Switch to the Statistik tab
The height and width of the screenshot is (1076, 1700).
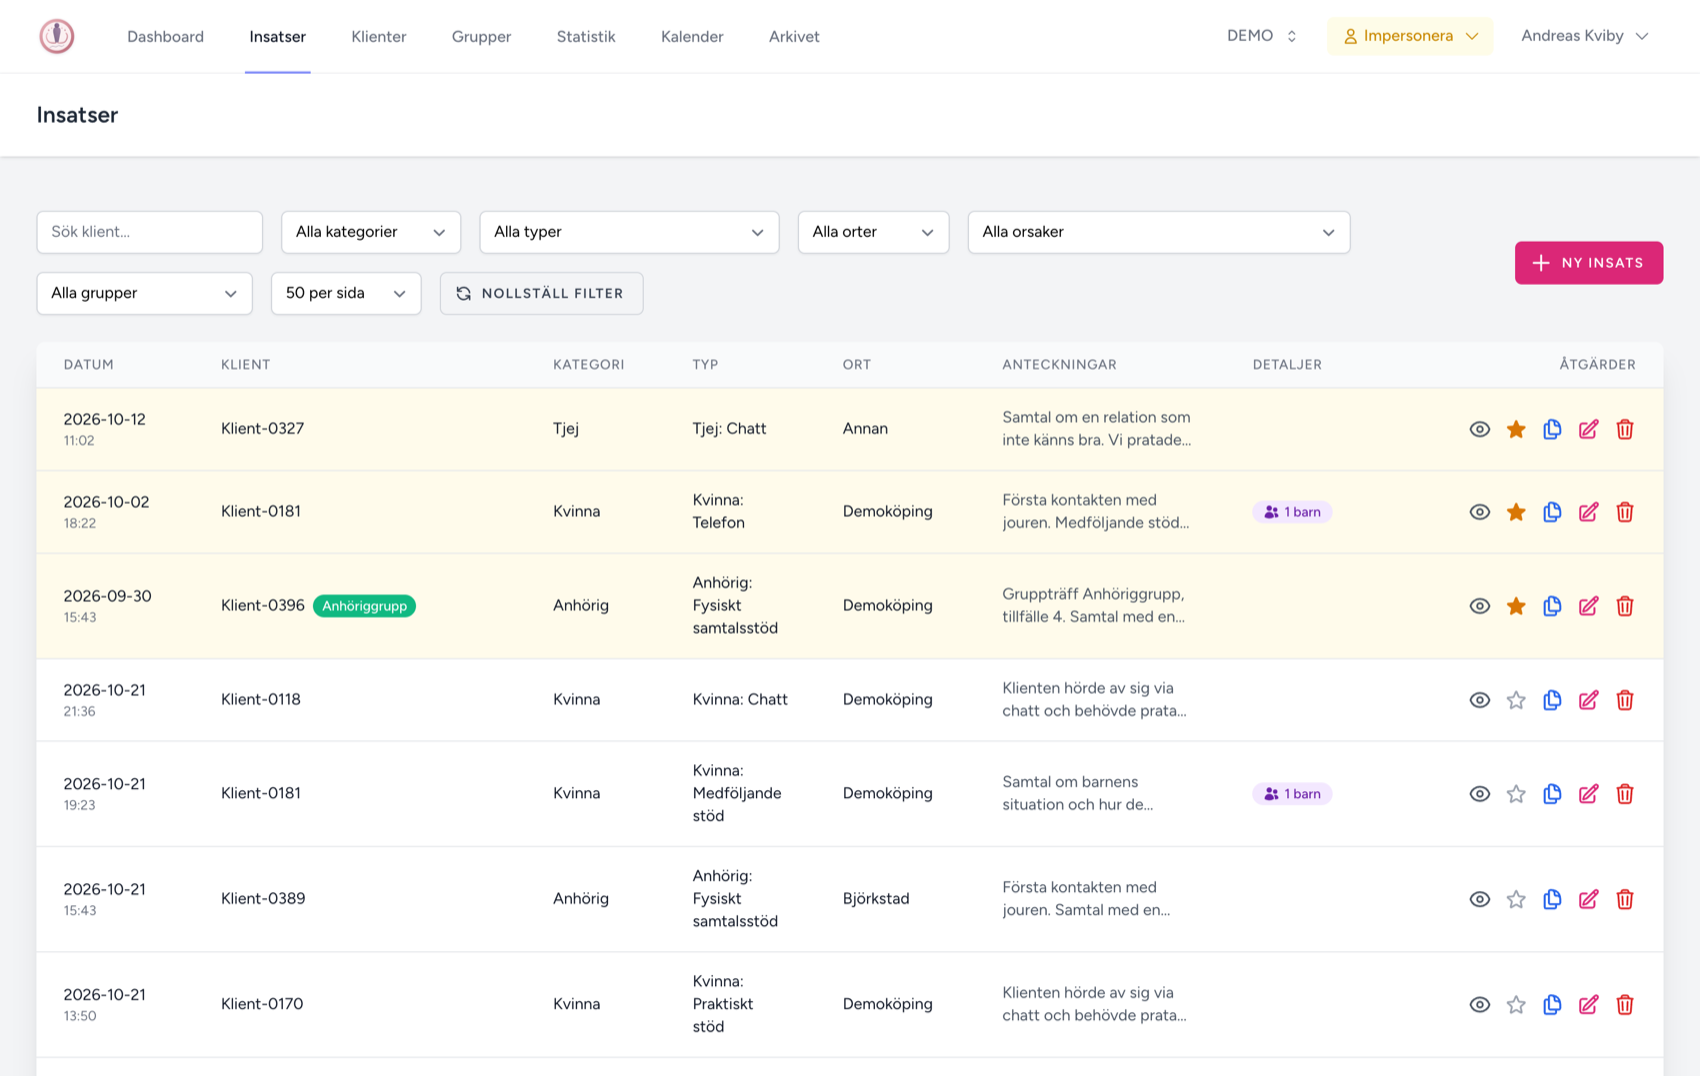(x=586, y=37)
